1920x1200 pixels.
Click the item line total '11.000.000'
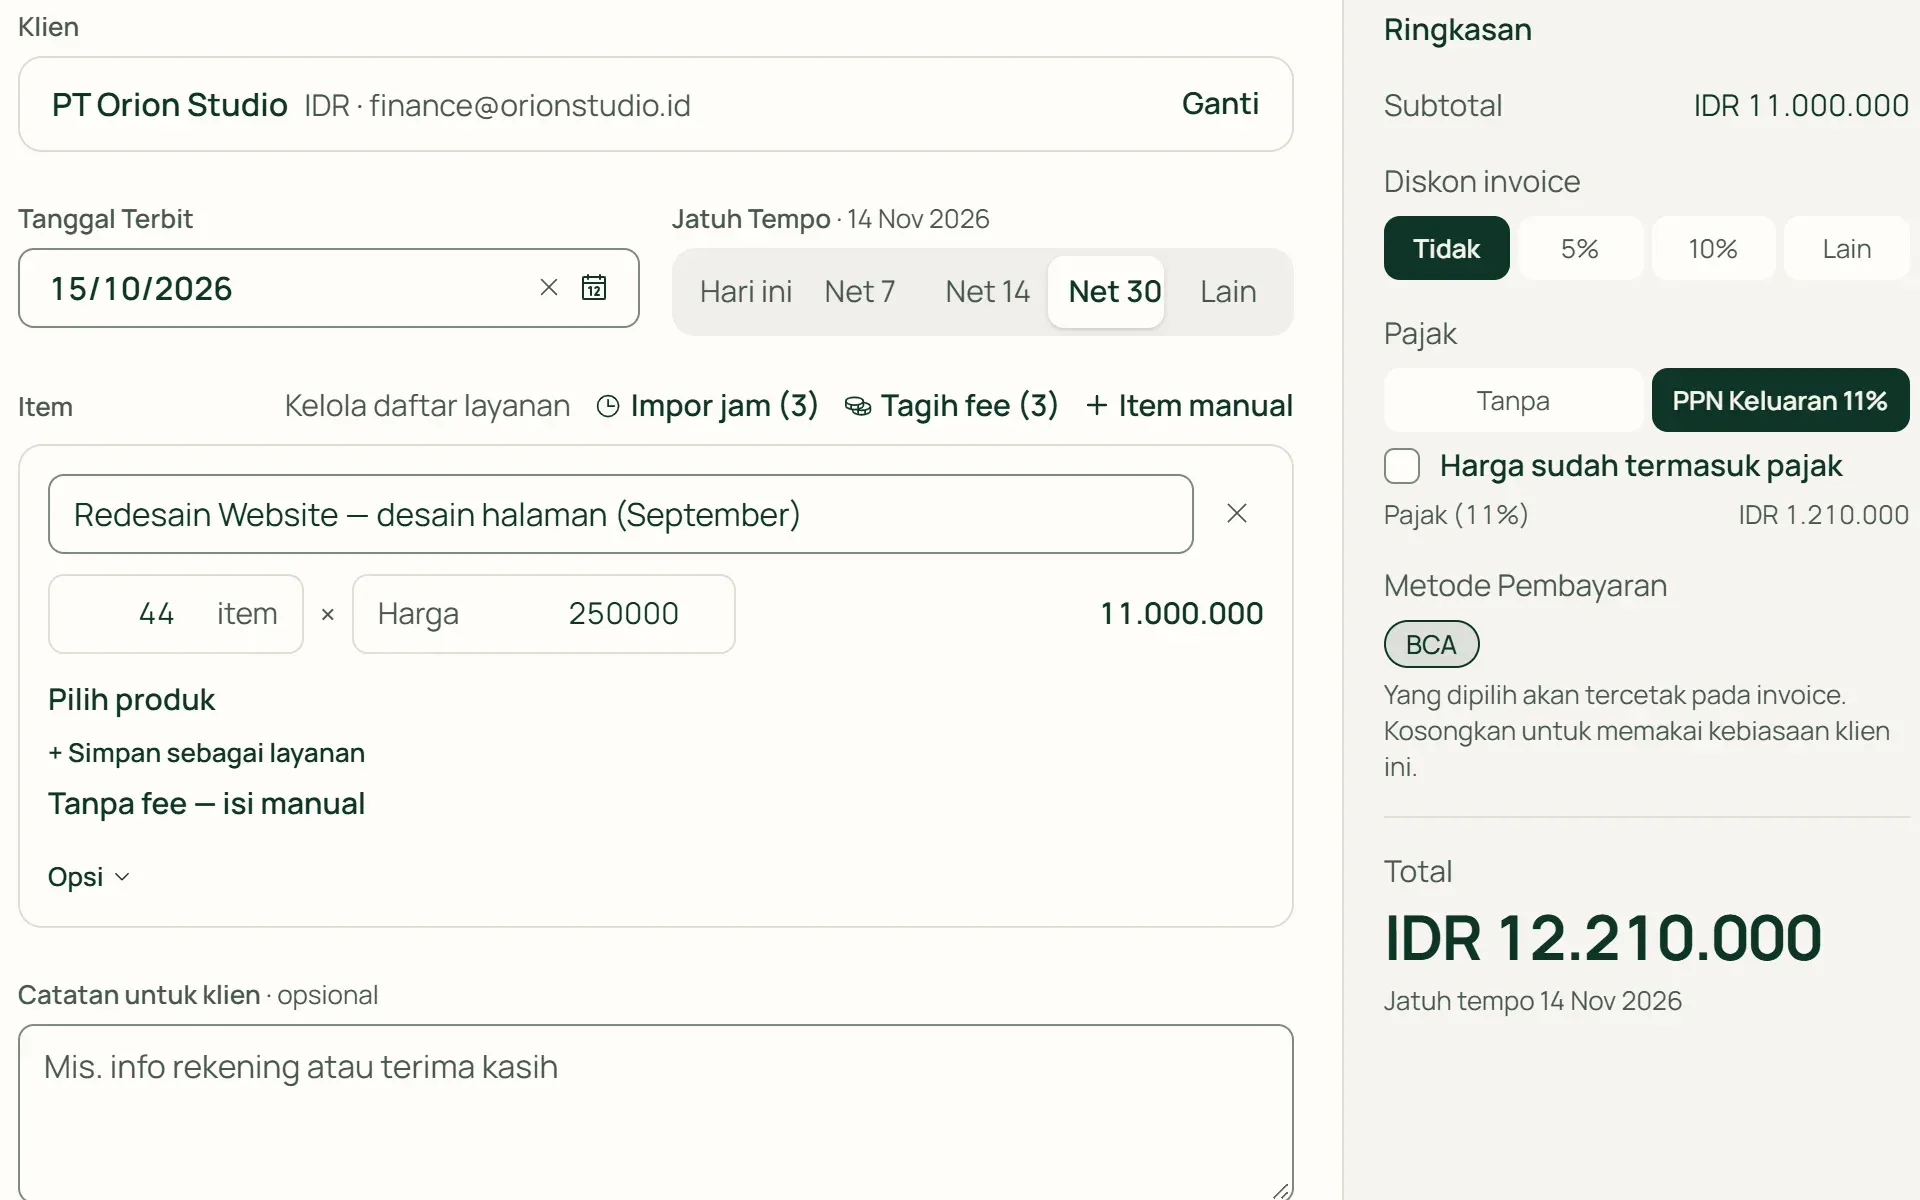point(1181,613)
